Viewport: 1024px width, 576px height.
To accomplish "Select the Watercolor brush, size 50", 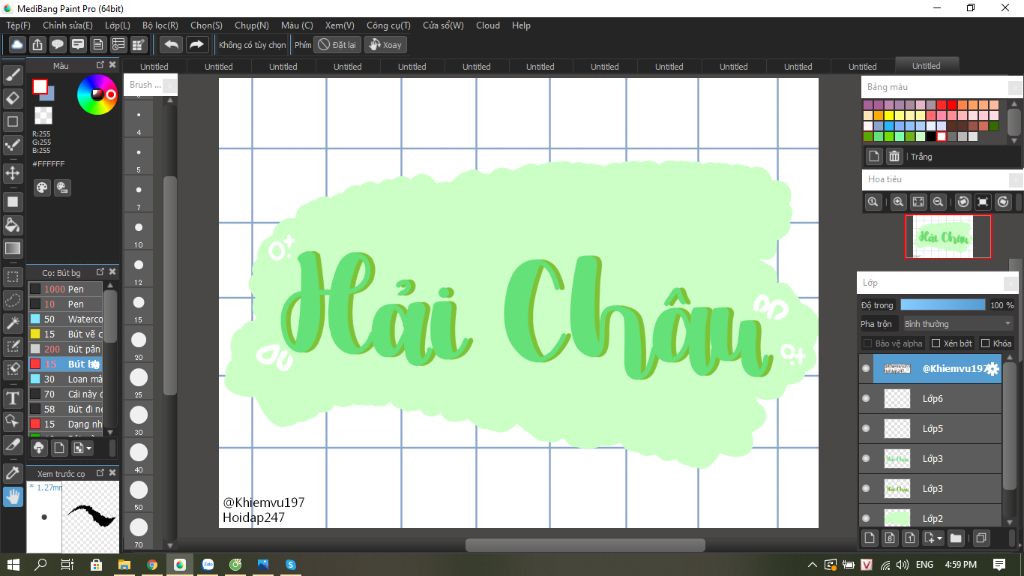I will (65, 319).
